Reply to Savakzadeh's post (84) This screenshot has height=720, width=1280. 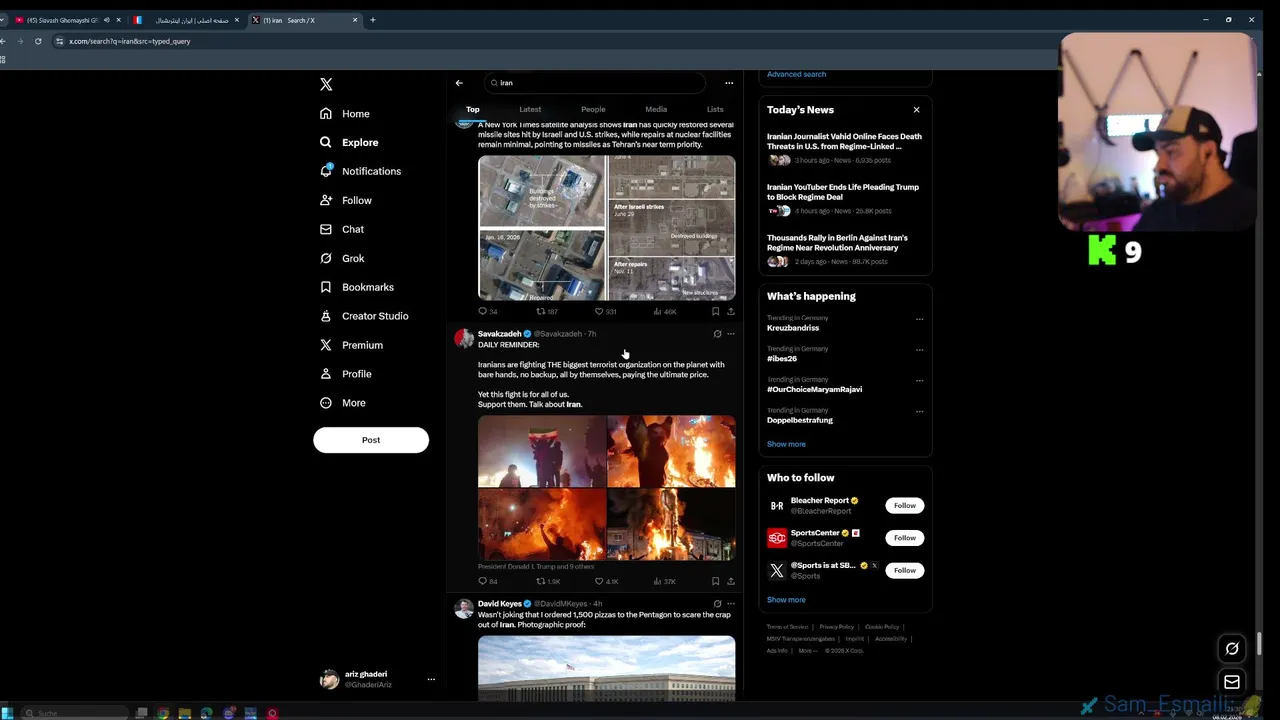point(488,581)
